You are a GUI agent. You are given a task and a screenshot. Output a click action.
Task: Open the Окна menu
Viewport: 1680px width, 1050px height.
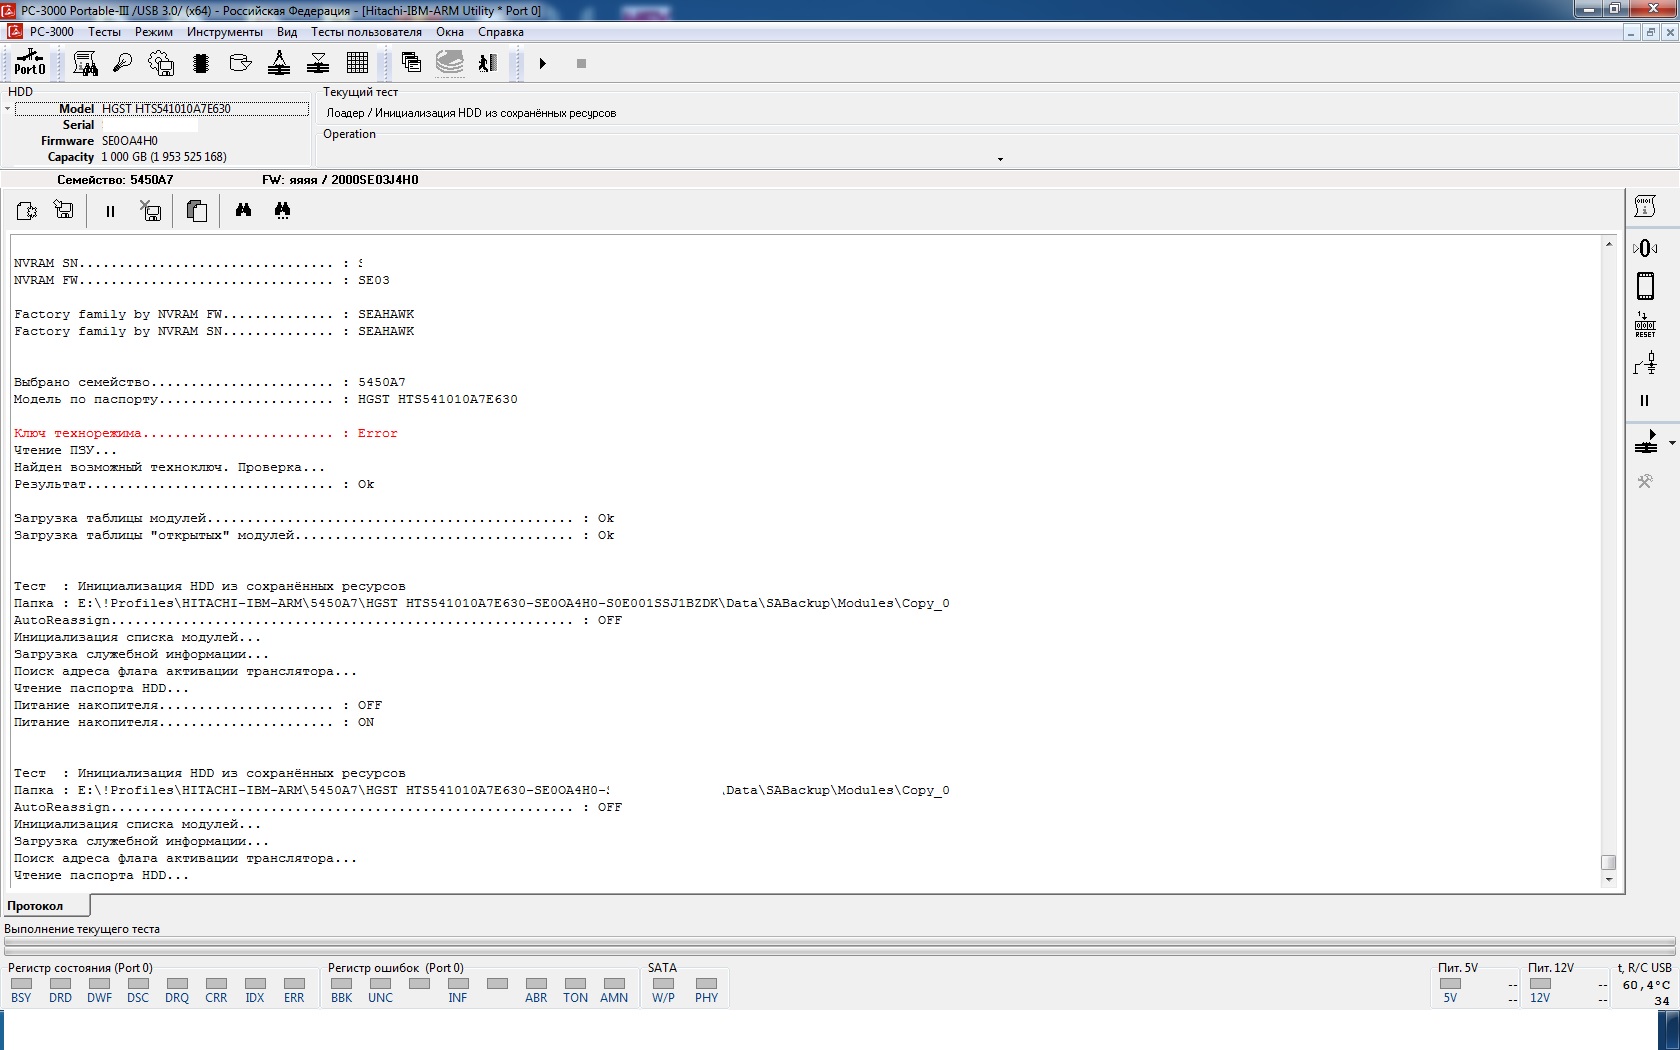pos(450,32)
